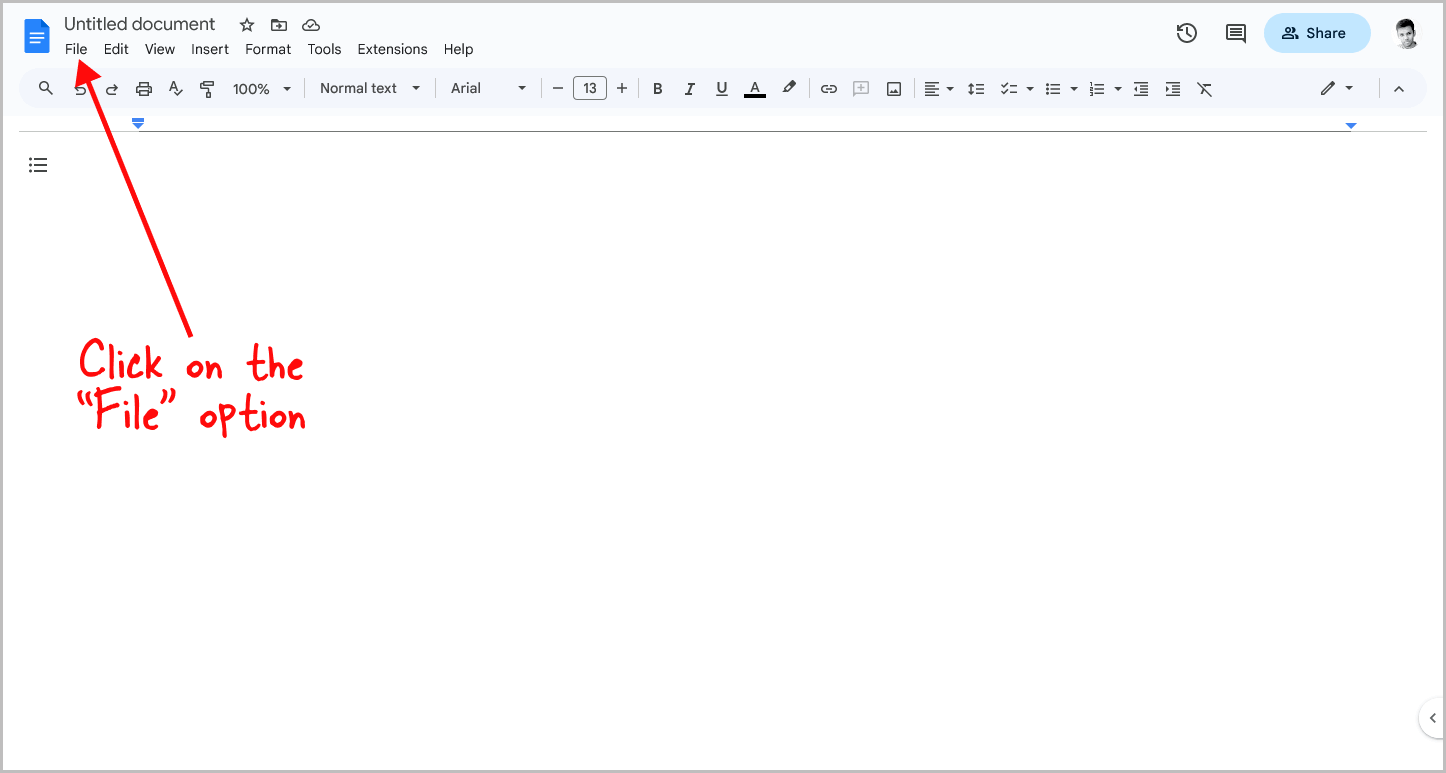The image size is (1446, 773).
Task: Expand the line spacing options
Action: pos(976,88)
